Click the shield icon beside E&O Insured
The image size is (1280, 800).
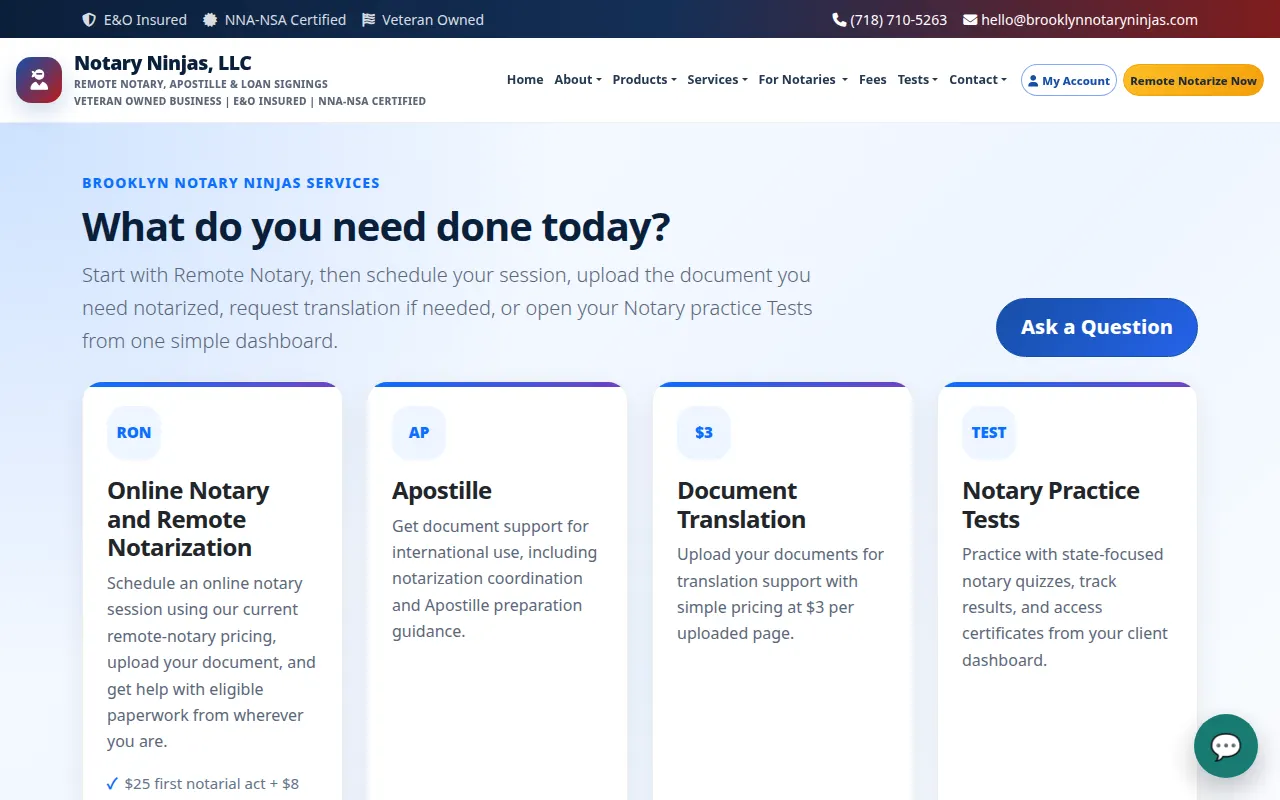pos(89,20)
